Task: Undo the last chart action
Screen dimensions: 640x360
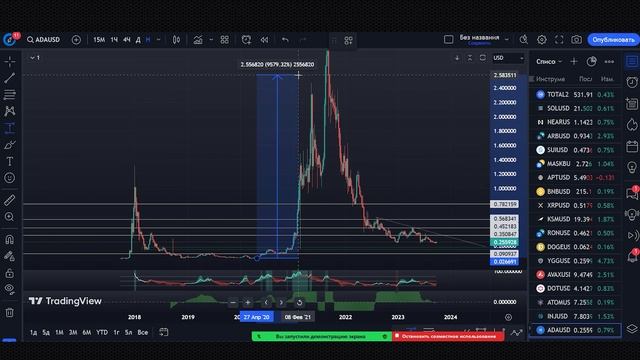Action: [285, 40]
